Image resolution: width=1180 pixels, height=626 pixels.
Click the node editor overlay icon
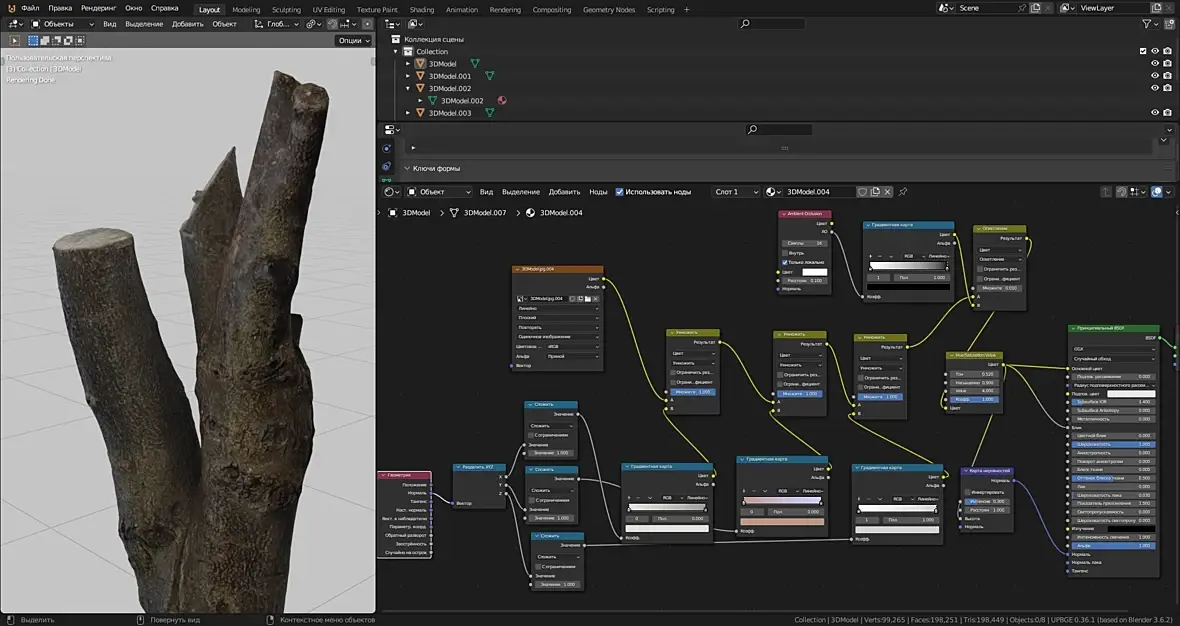(1157, 191)
